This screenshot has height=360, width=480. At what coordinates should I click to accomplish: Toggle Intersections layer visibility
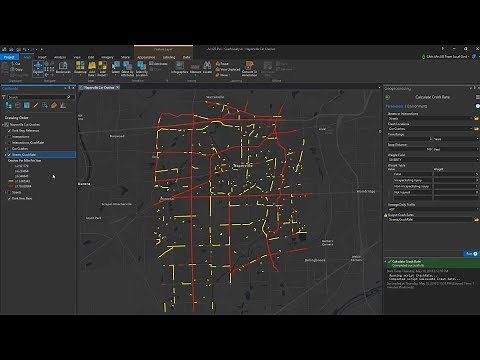click(x=9, y=137)
